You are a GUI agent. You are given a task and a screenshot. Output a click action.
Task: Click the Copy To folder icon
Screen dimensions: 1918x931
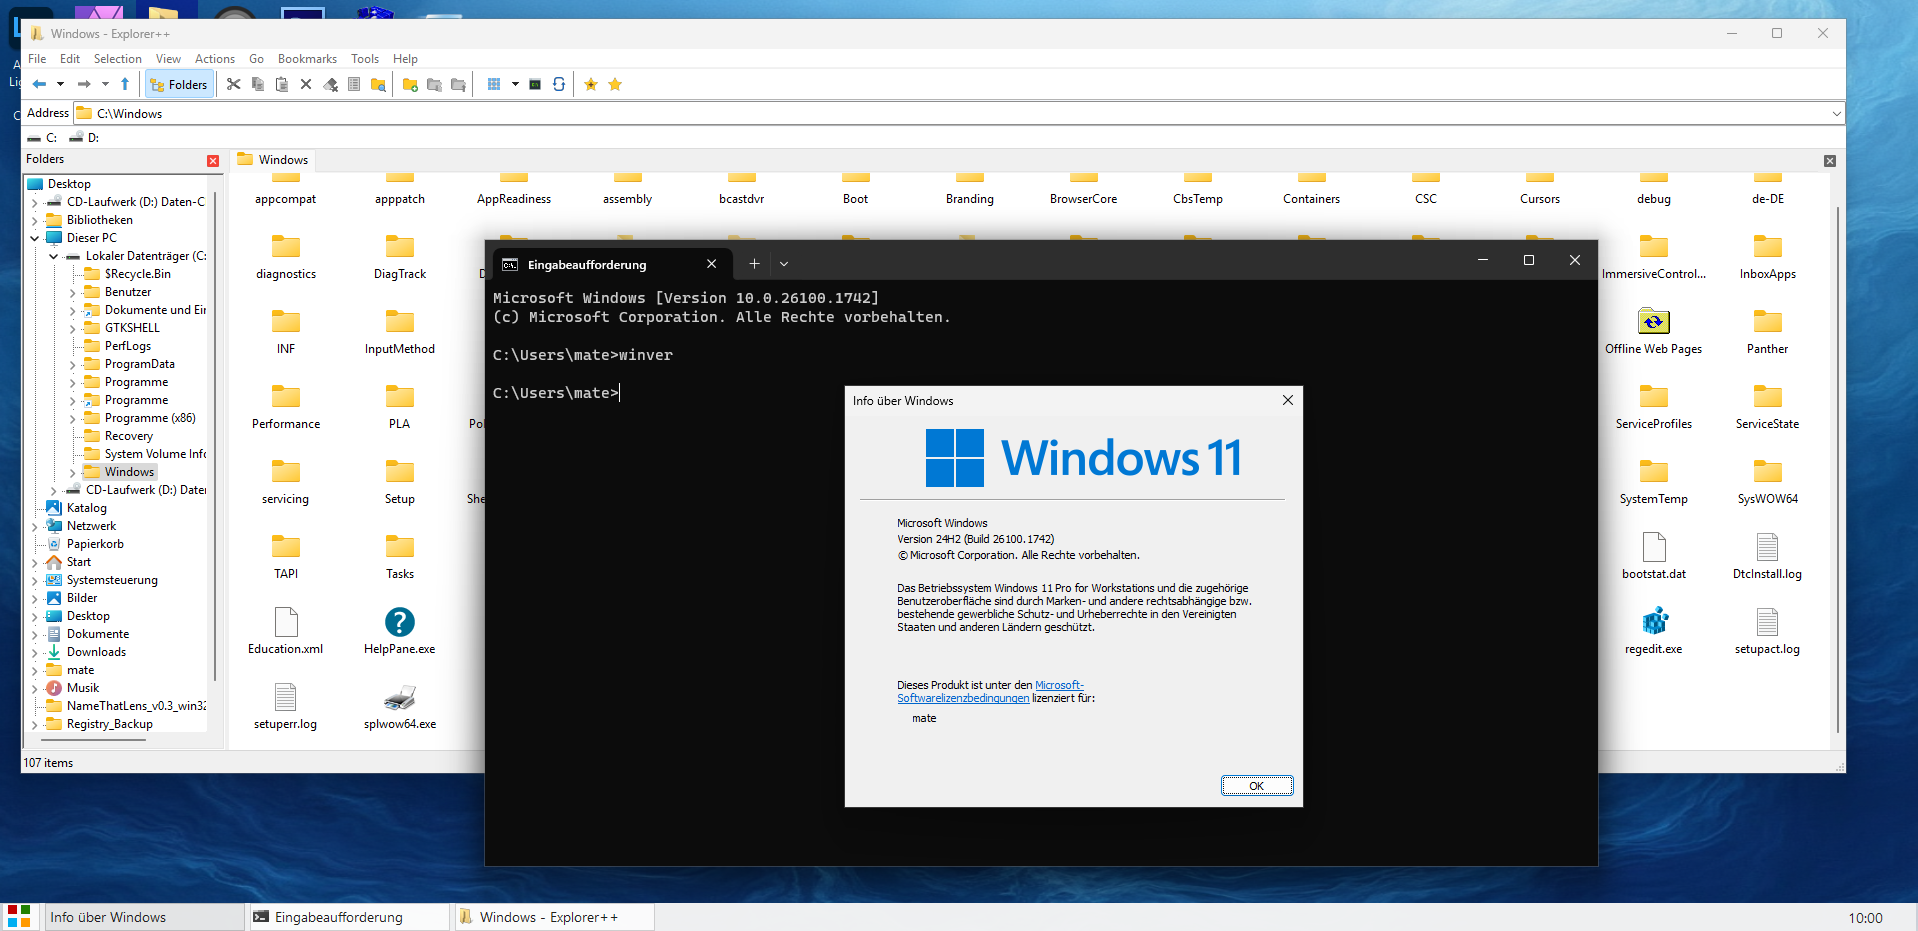click(x=434, y=85)
